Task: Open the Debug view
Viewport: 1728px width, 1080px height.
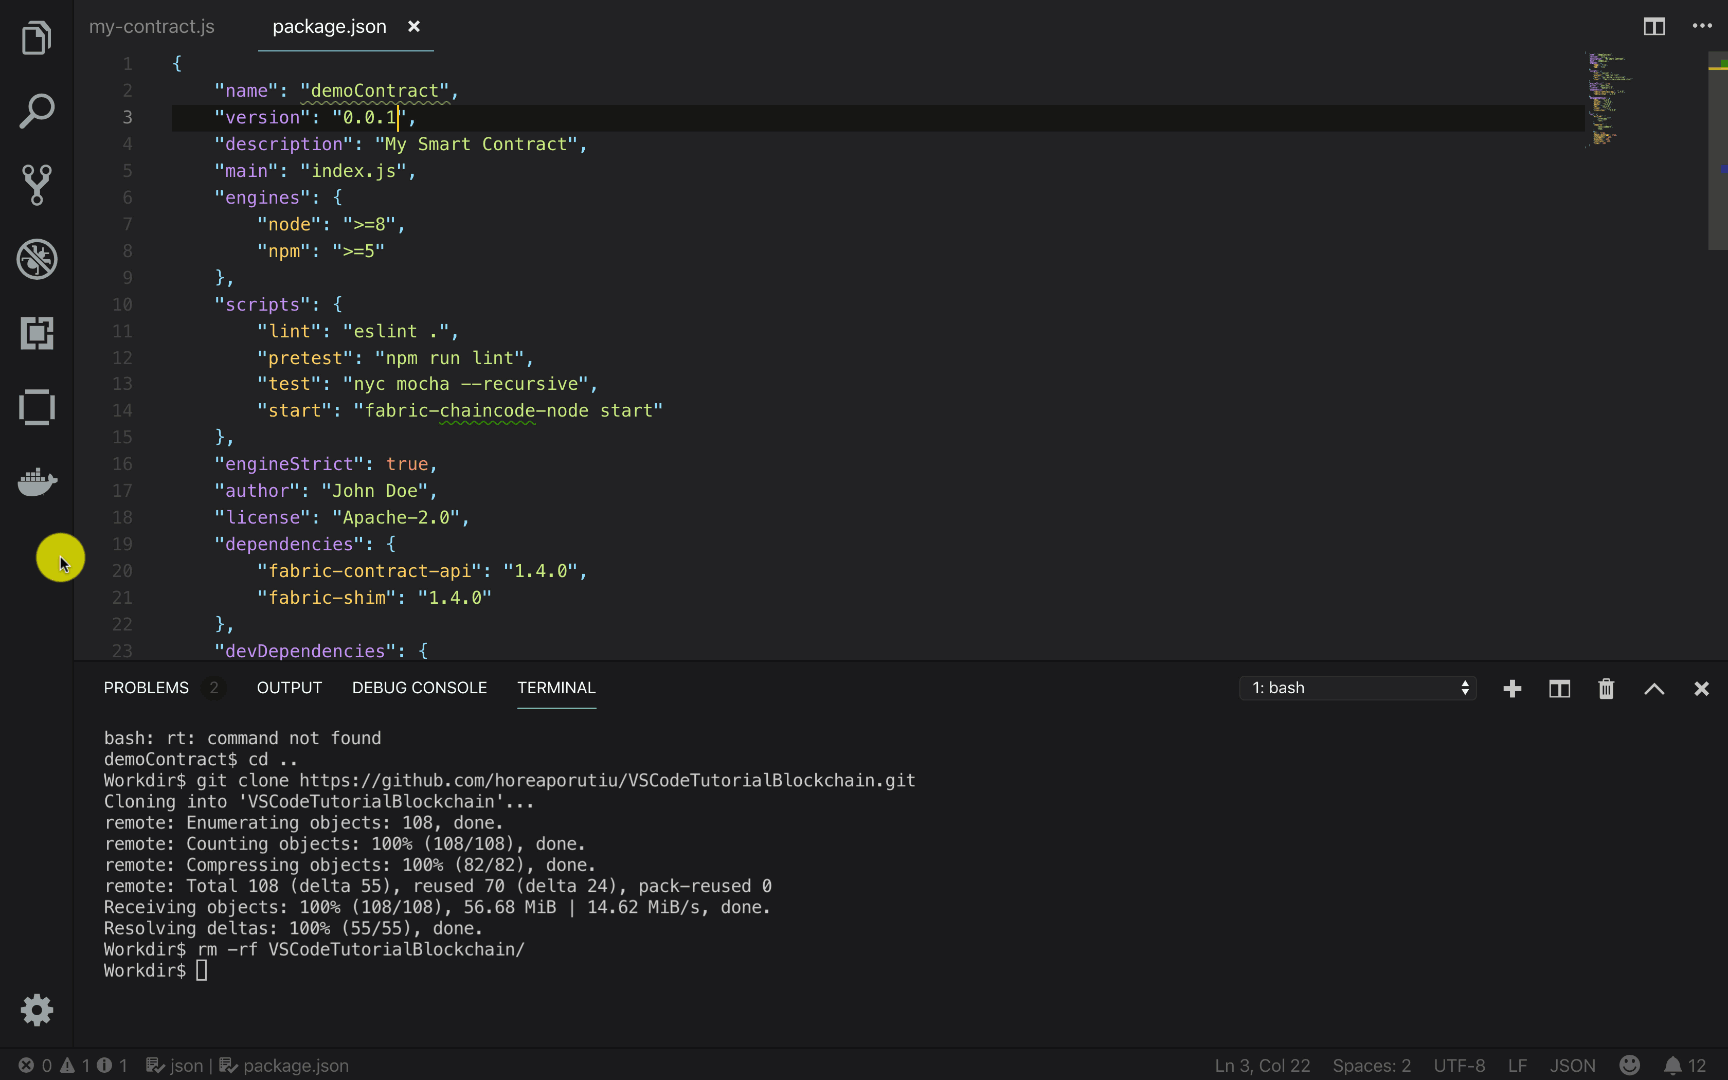Action: pyautogui.click(x=37, y=259)
